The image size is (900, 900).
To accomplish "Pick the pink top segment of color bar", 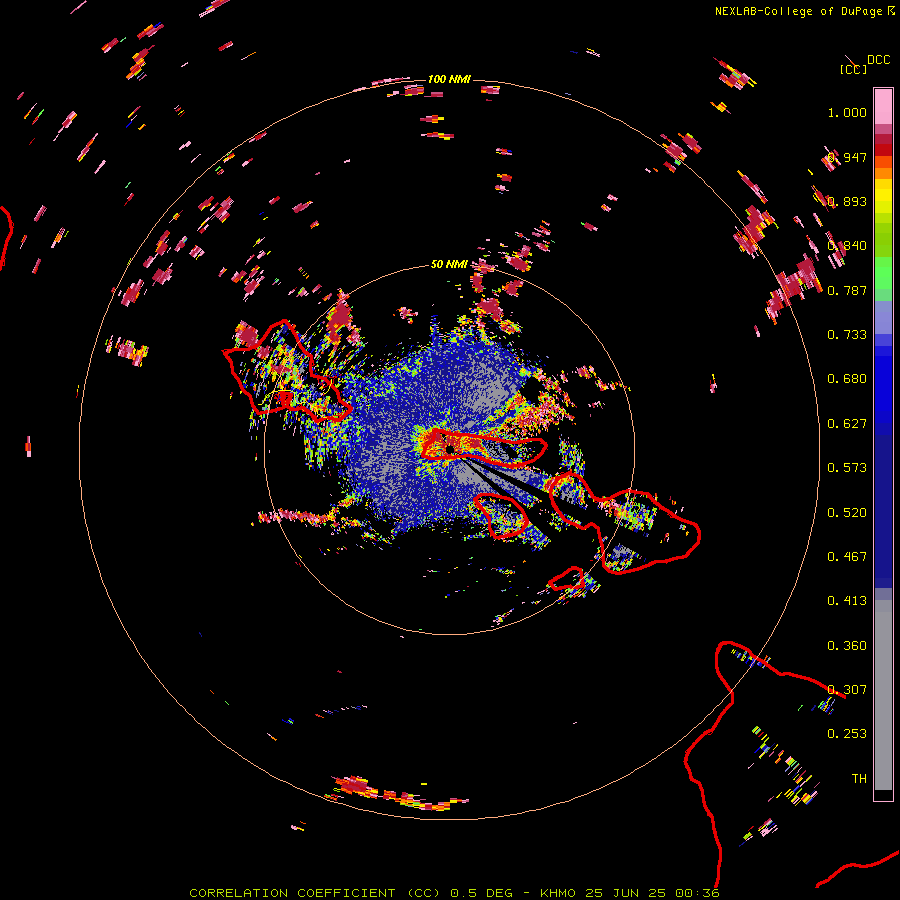I will [883, 107].
